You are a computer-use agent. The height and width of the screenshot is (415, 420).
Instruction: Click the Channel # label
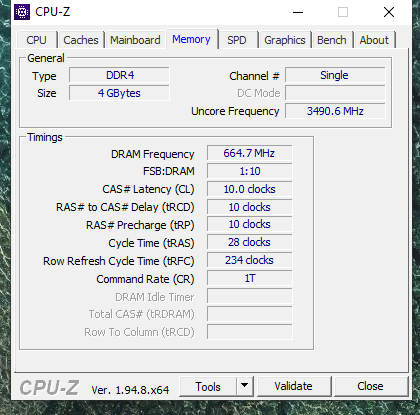pos(254,76)
